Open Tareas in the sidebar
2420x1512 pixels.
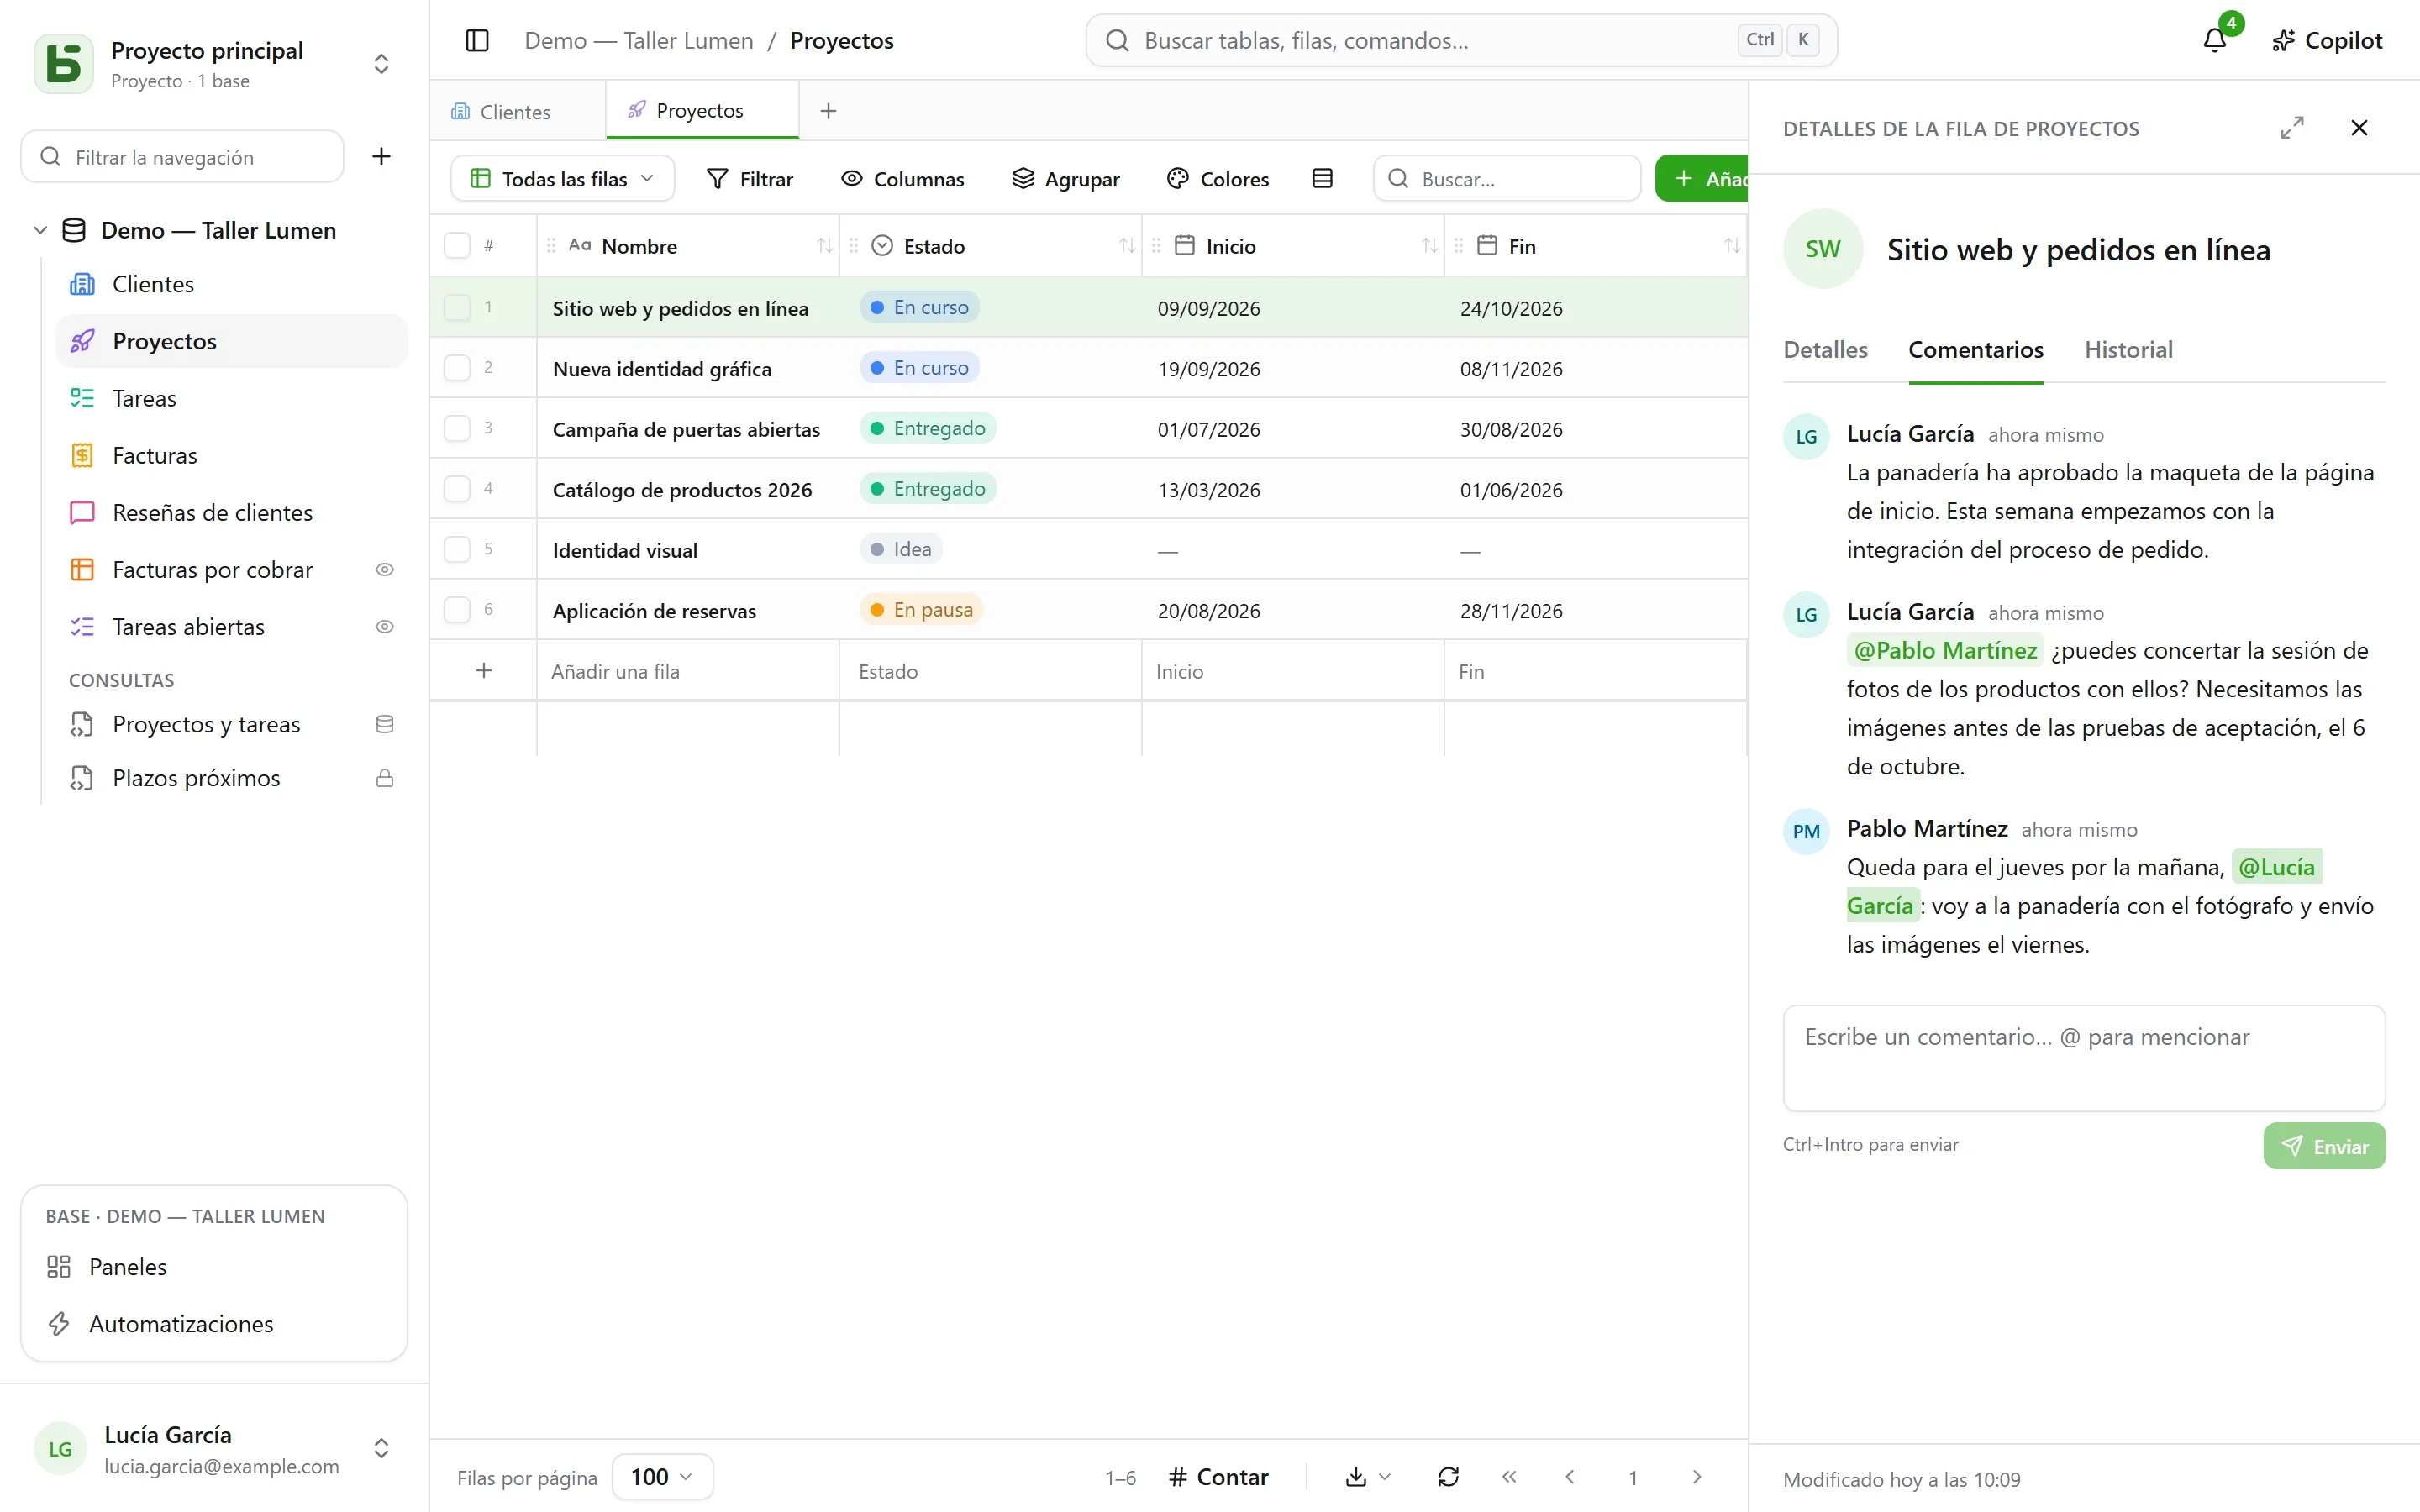pyautogui.click(x=232, y=398)
